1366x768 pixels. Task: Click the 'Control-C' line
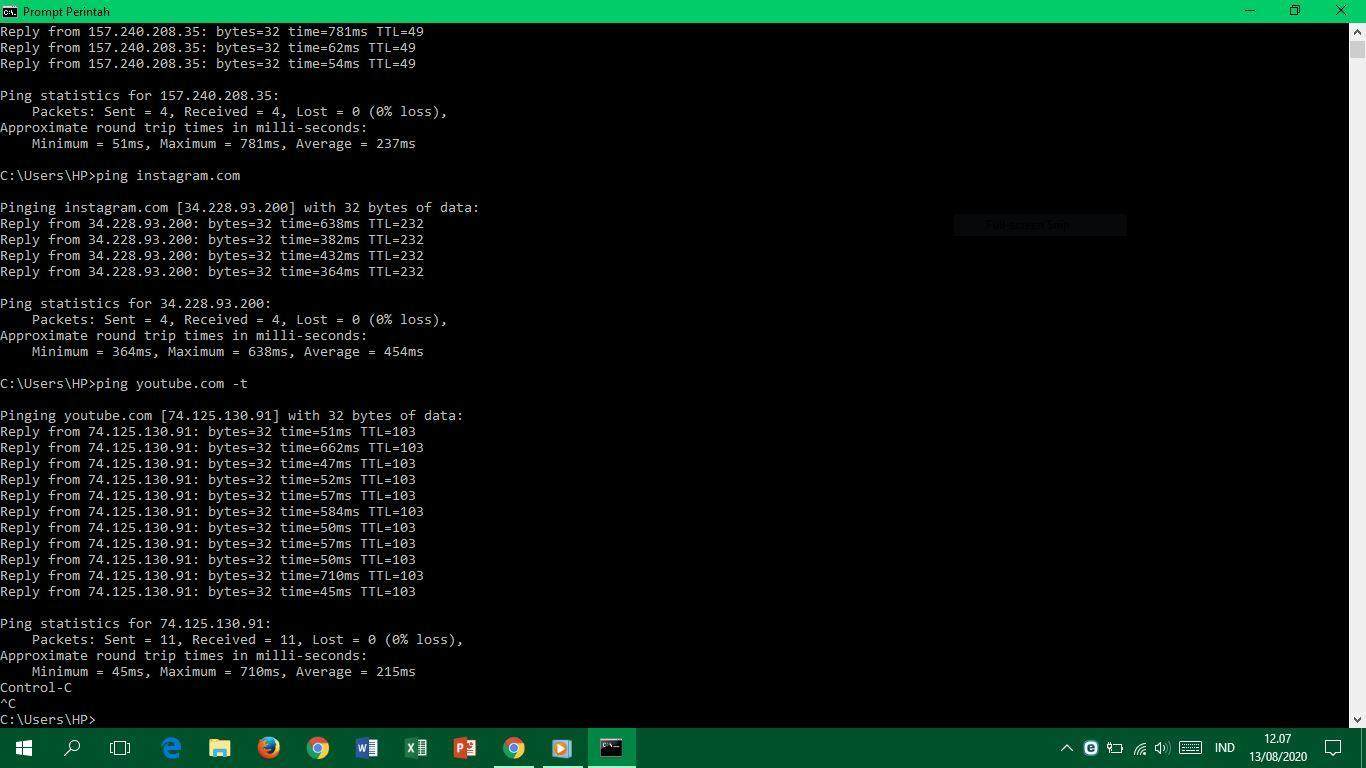coord(36,688)
